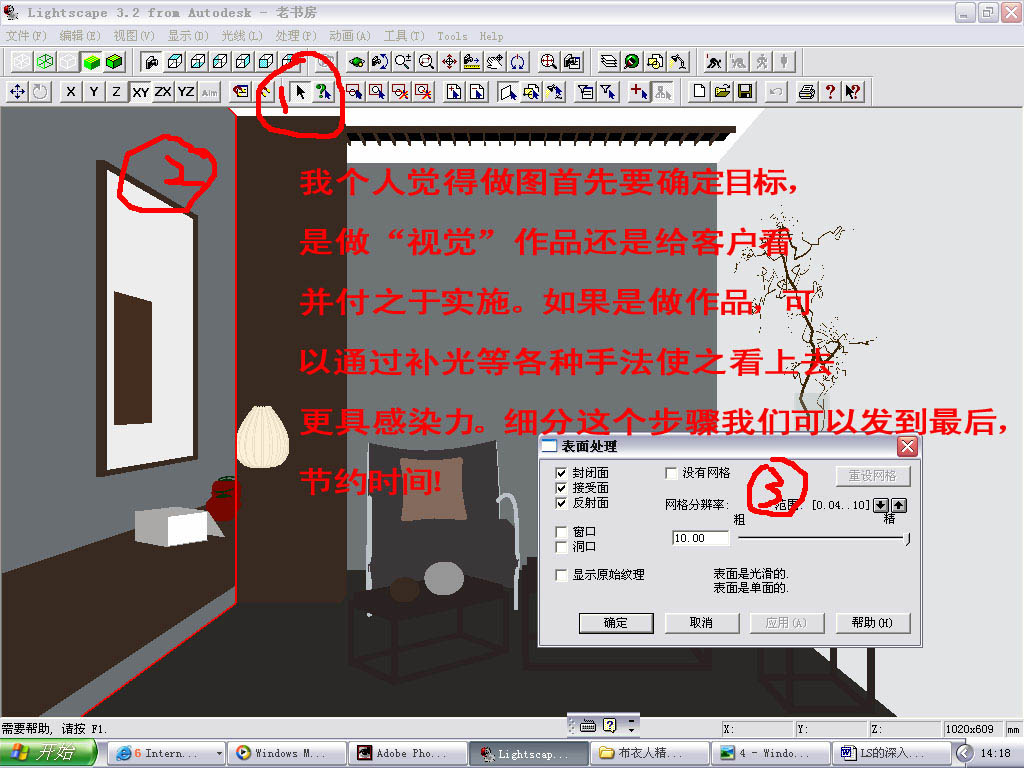Viewport: 1024px width, 768px height.
Task: Open the 处理(P) menu
Action: tap(296, 36)
